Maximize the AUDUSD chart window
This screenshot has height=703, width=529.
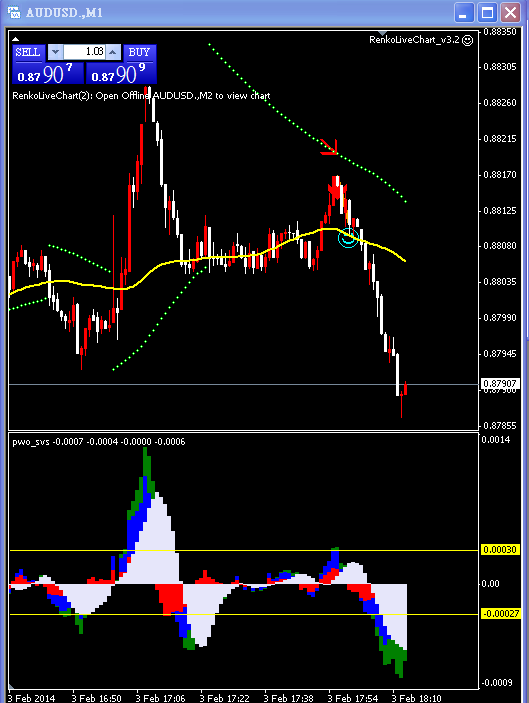[487, 13]
